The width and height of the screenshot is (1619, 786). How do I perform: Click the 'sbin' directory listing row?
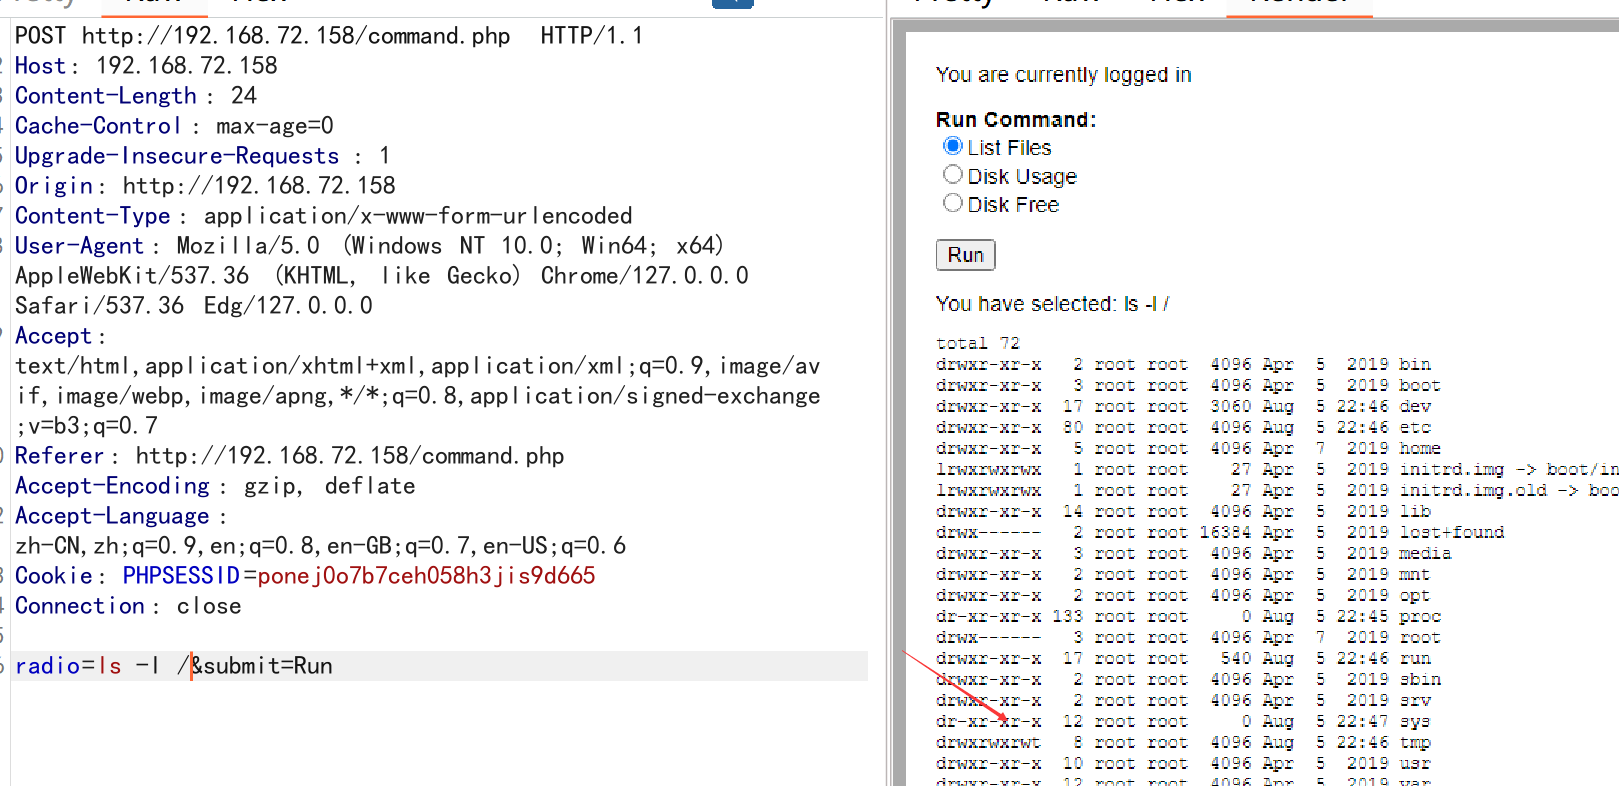(1189, 679)
